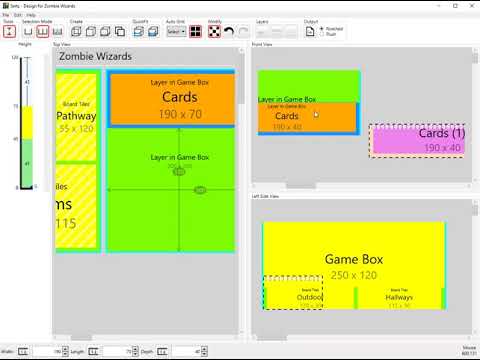Open the Help menu
This screenshot has height=360, width=480.
point(31,15)
